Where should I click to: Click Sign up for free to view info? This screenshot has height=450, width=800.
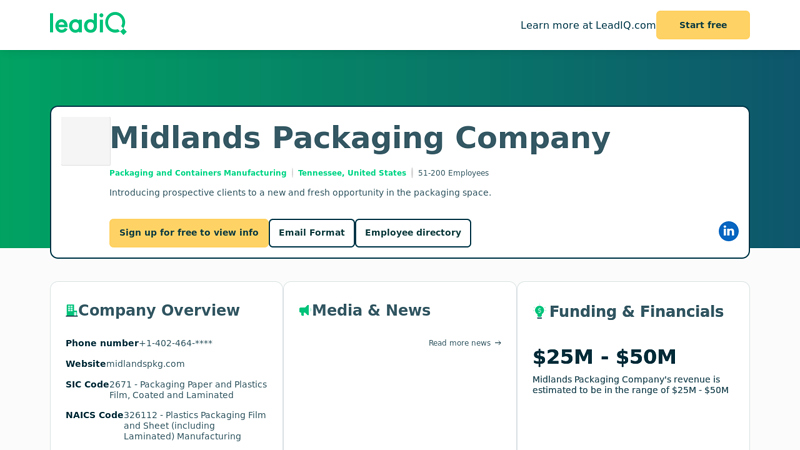coord(189,233)
